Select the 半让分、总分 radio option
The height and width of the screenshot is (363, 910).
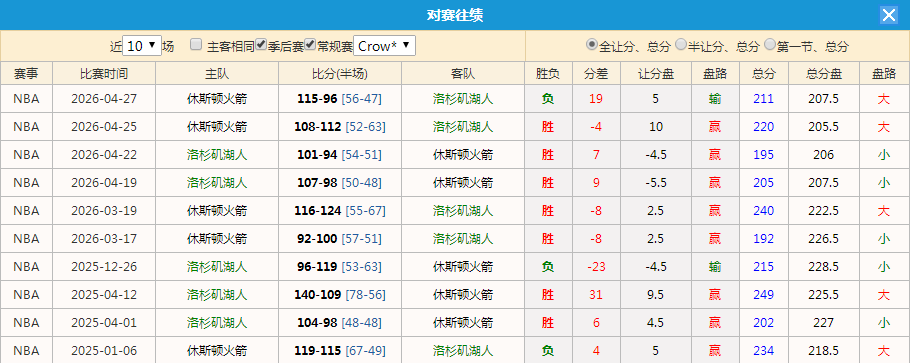(681, 44)
